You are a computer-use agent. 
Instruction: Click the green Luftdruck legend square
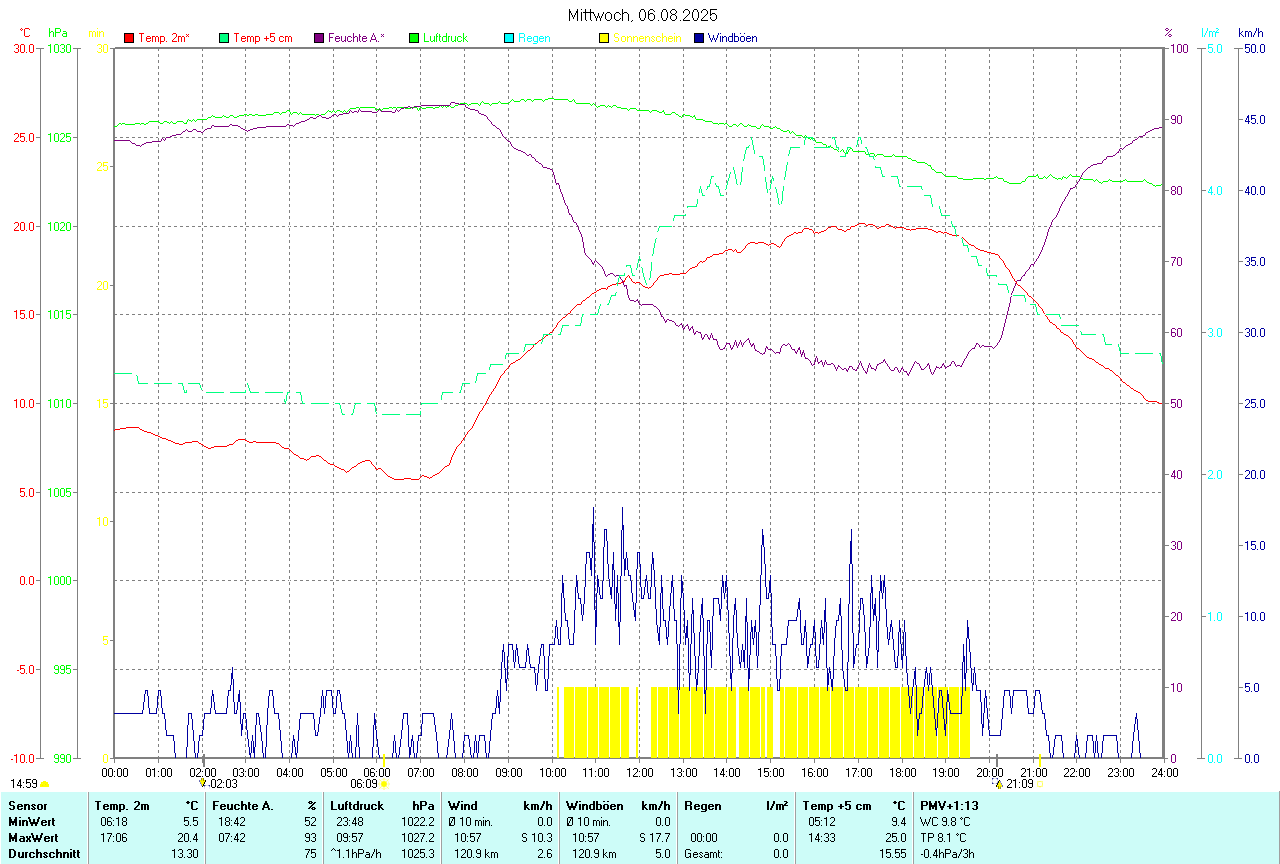414,38
